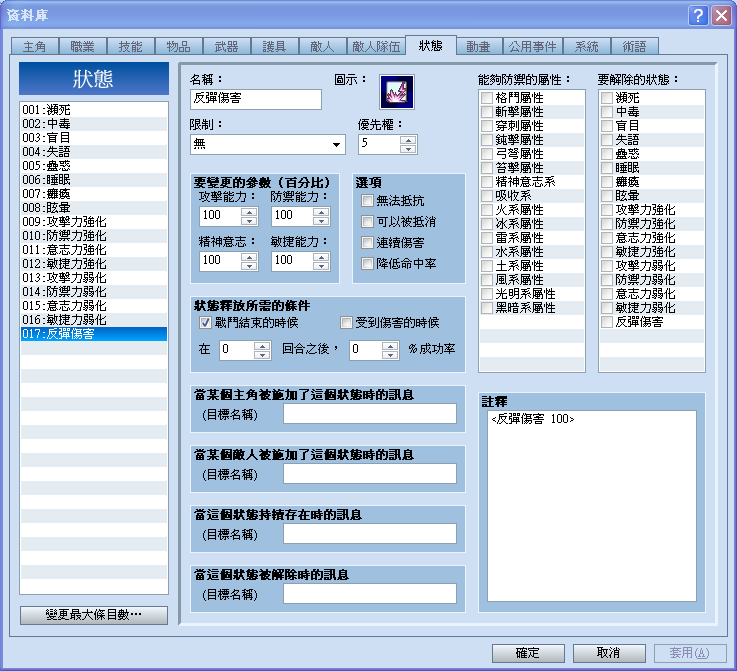Click the actor state-applied message field
This screenshot has width=737, height=671.
(x=370, y=414)
